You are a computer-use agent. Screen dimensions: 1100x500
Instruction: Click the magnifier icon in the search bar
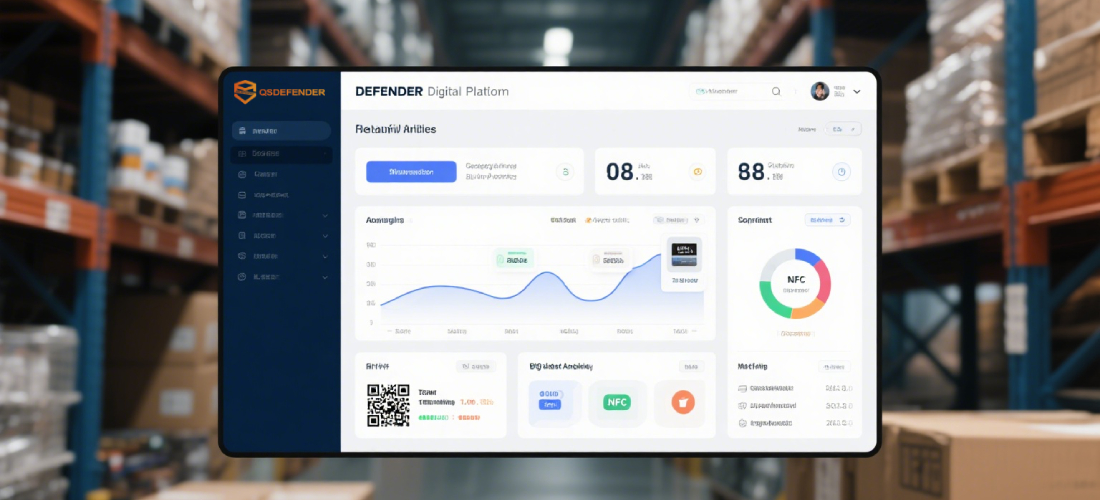point(776,91)
